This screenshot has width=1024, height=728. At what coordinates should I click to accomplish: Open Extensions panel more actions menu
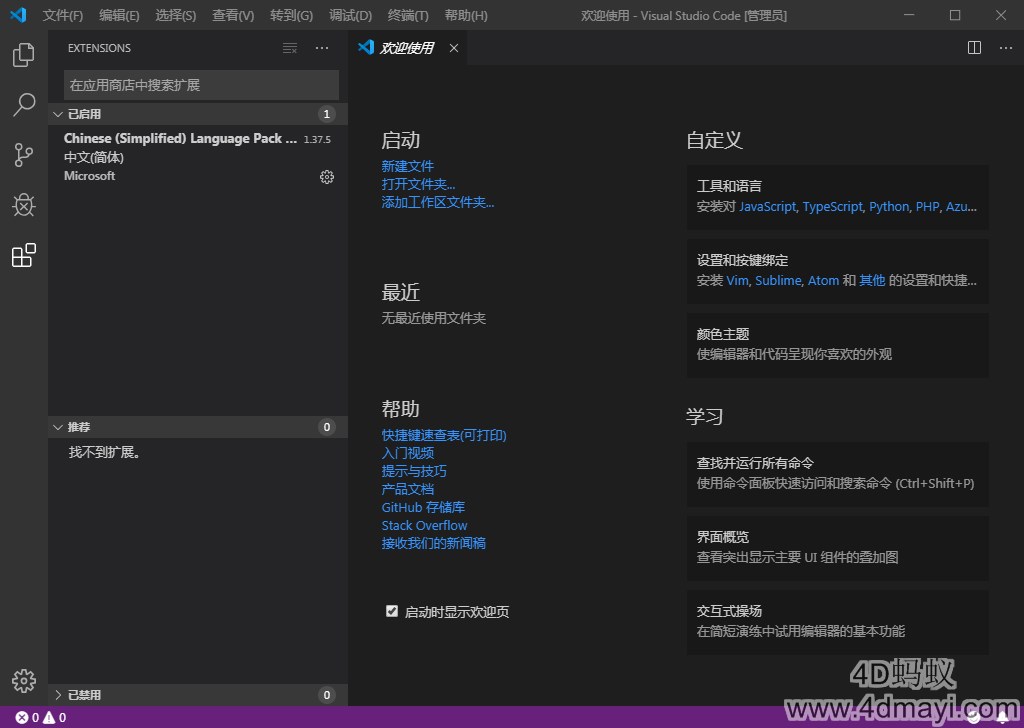point(322,48)
